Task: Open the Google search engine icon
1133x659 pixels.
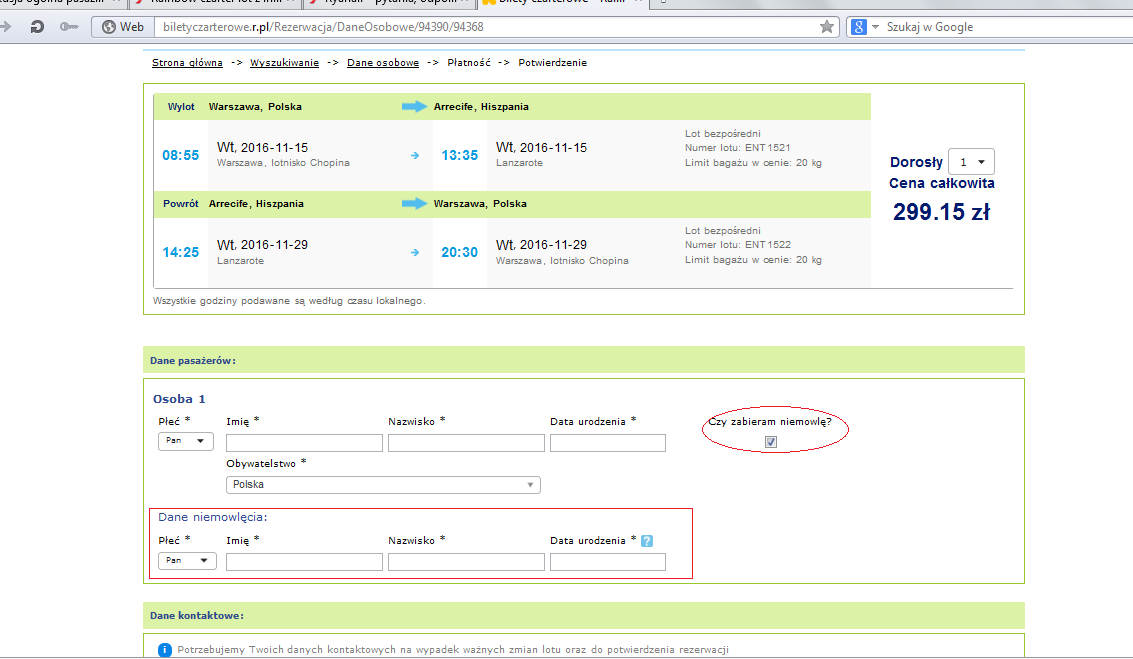Action: click(x=858, y=27)
